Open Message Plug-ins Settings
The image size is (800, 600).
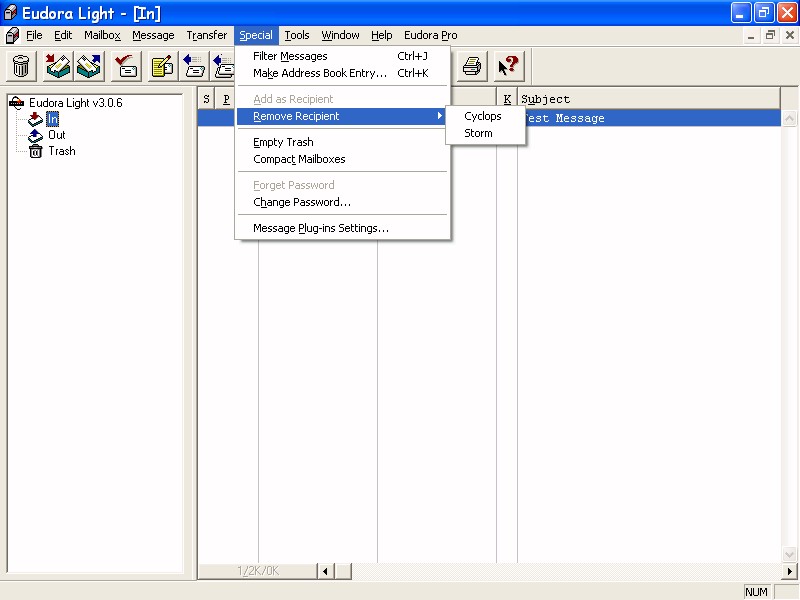[x=343, y=228]
